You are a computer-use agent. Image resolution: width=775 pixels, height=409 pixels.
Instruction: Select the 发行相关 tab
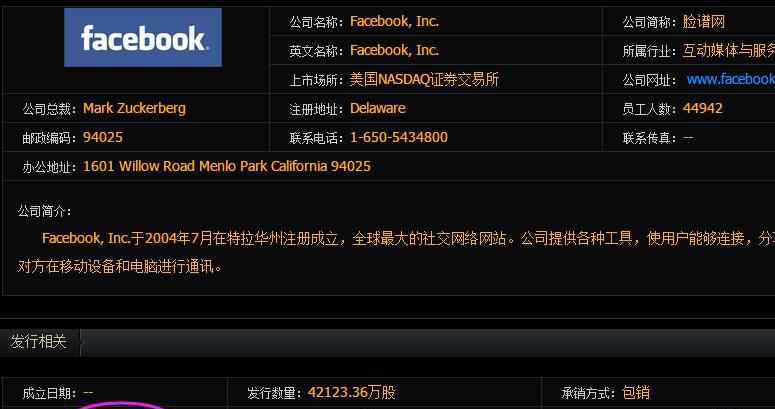point(39,342)
